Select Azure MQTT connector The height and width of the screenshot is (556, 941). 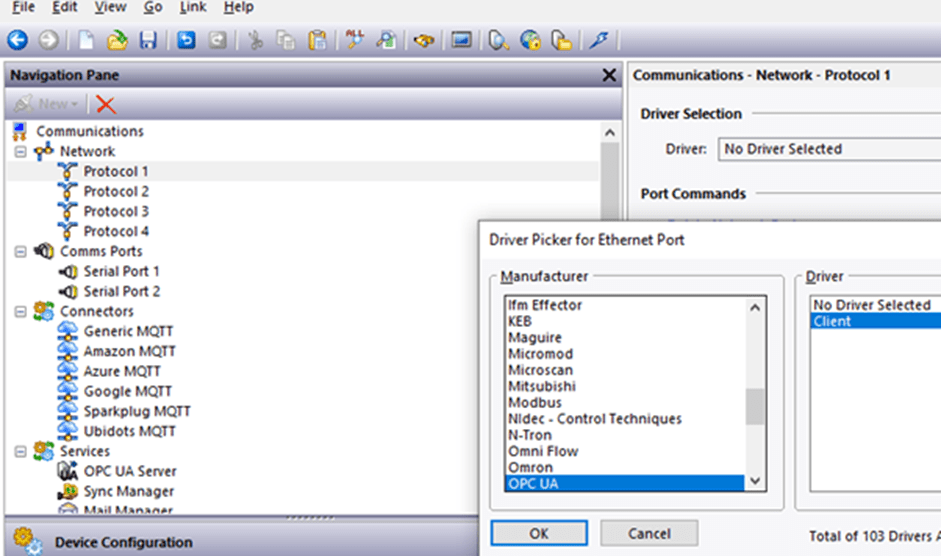tap(122, 371)
